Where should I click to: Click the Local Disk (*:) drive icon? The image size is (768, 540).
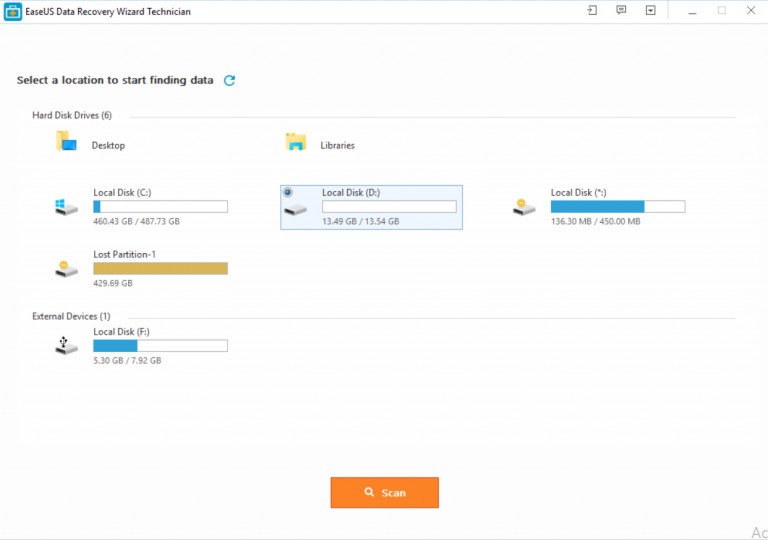[524, 207]
